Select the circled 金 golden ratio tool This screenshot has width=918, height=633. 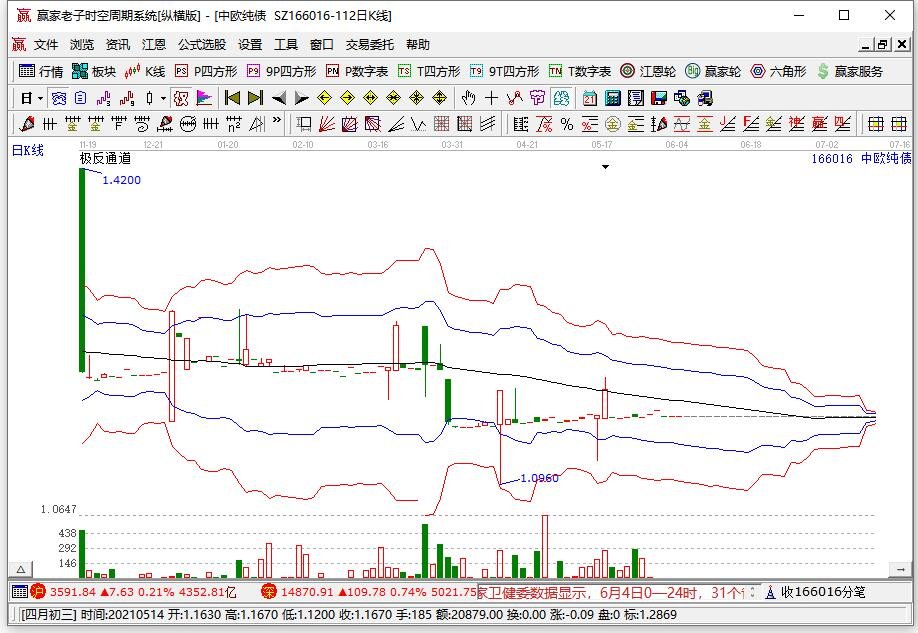click(612, 124)
